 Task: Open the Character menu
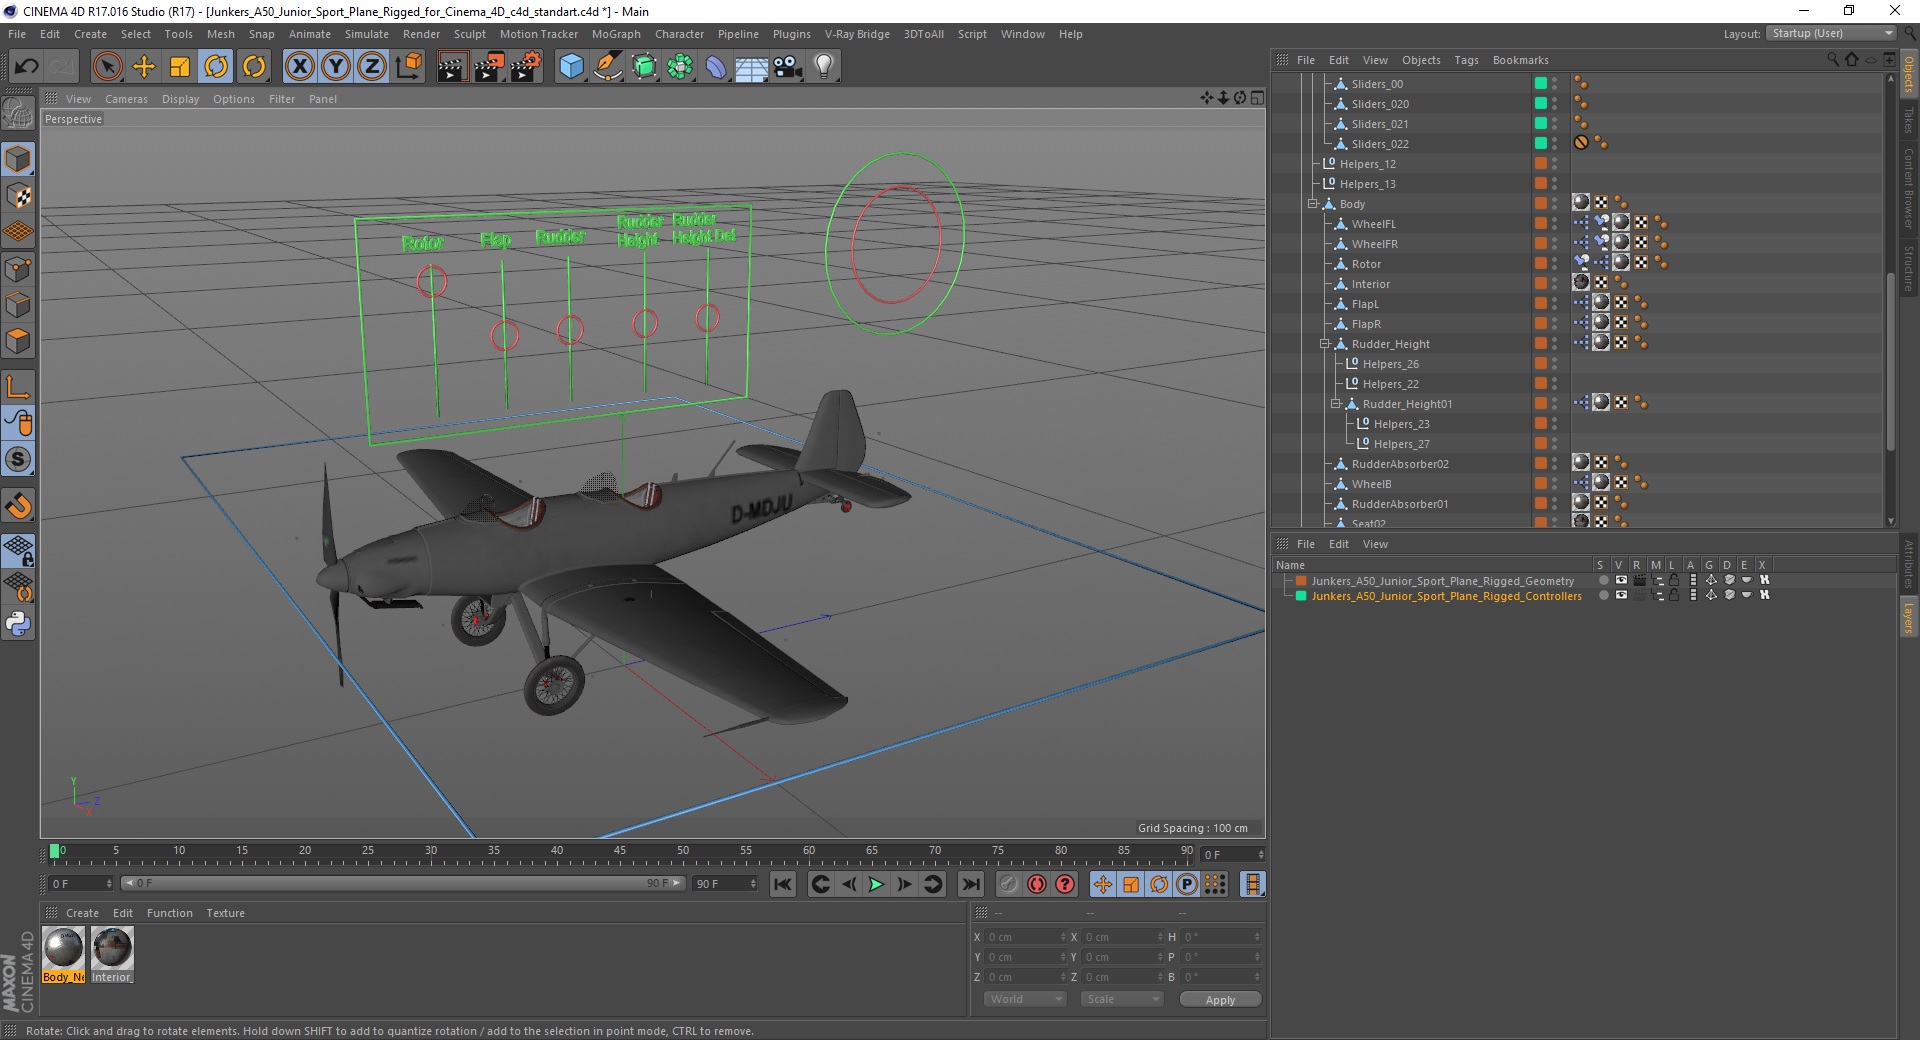(x=680, y=34)
